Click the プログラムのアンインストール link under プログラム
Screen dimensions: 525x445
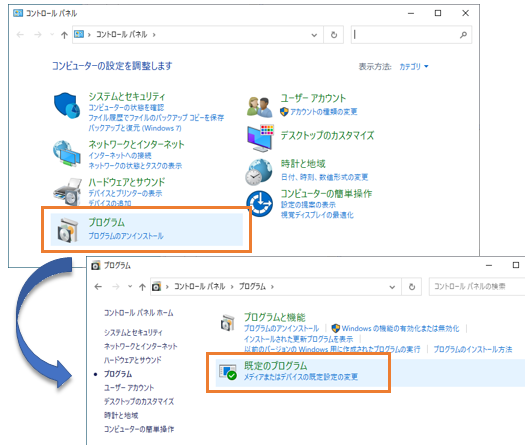click(126, 236)
